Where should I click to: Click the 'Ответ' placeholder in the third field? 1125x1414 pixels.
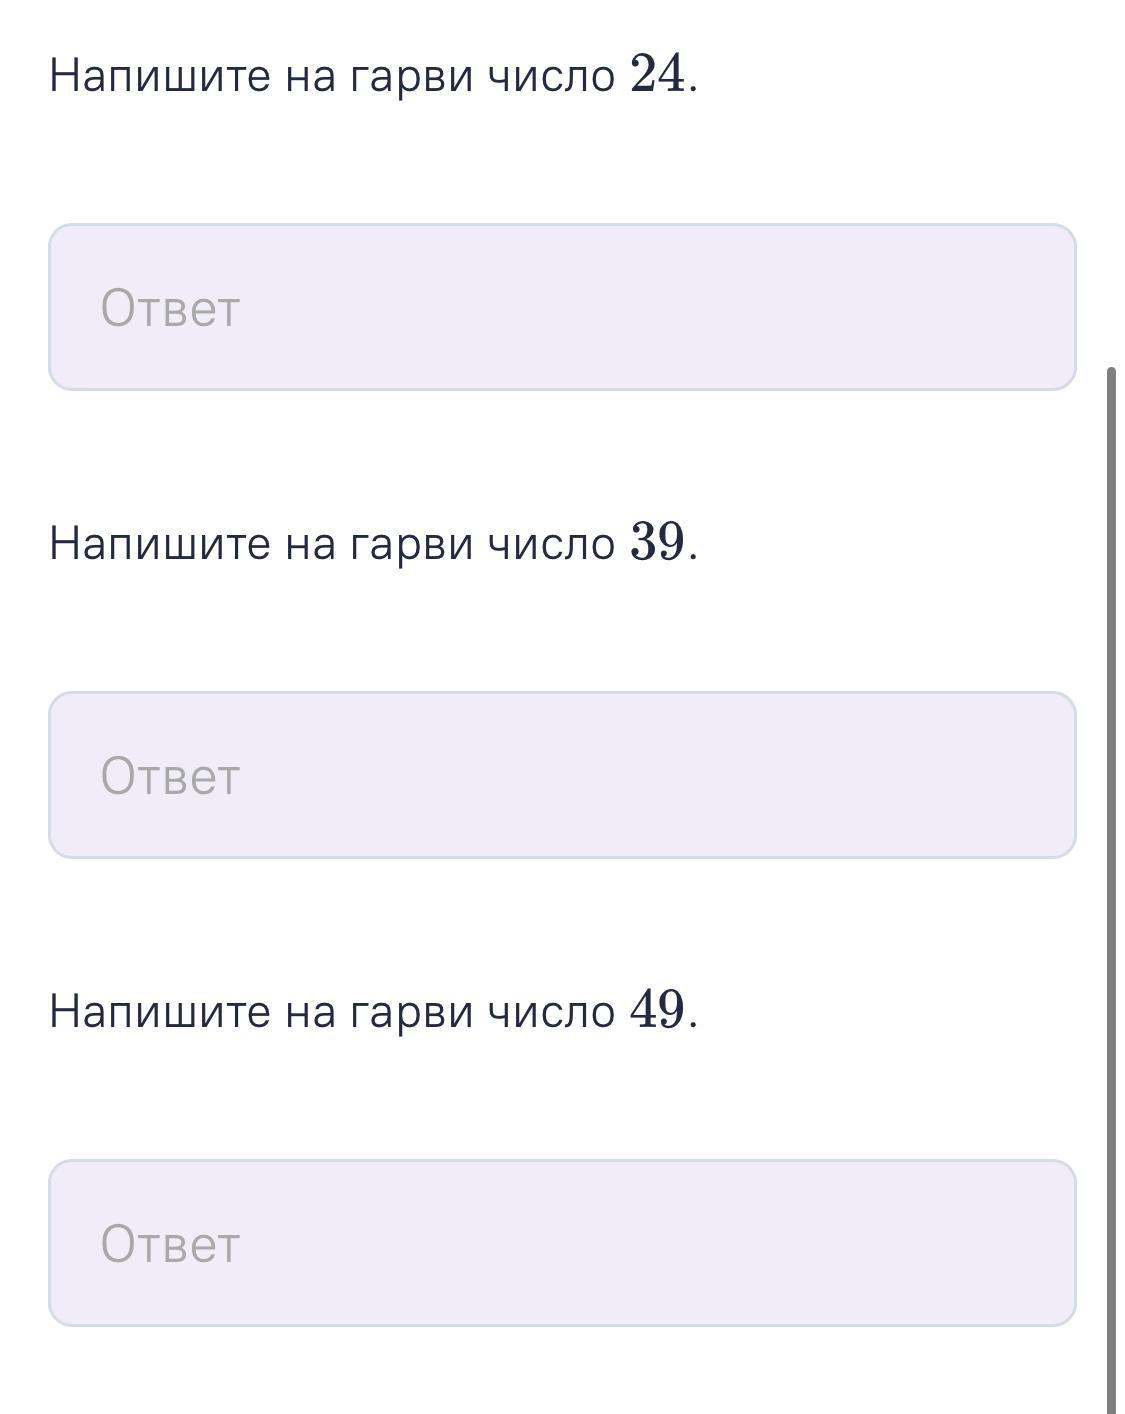(170, 1244)
